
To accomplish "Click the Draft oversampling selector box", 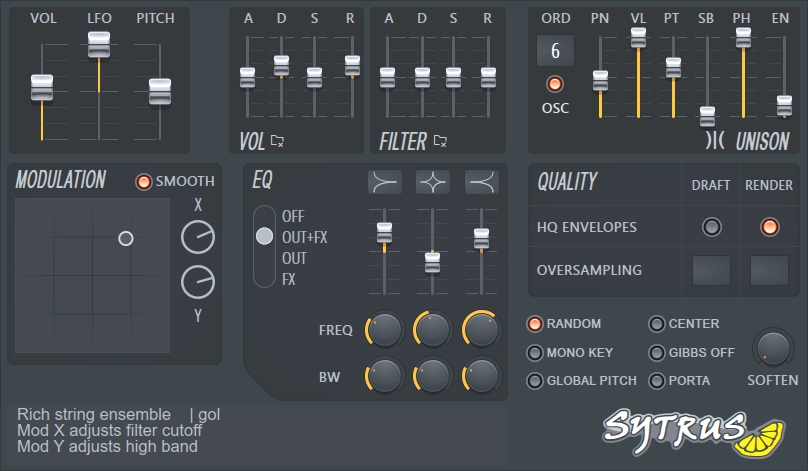I will [x=711, y=270].
